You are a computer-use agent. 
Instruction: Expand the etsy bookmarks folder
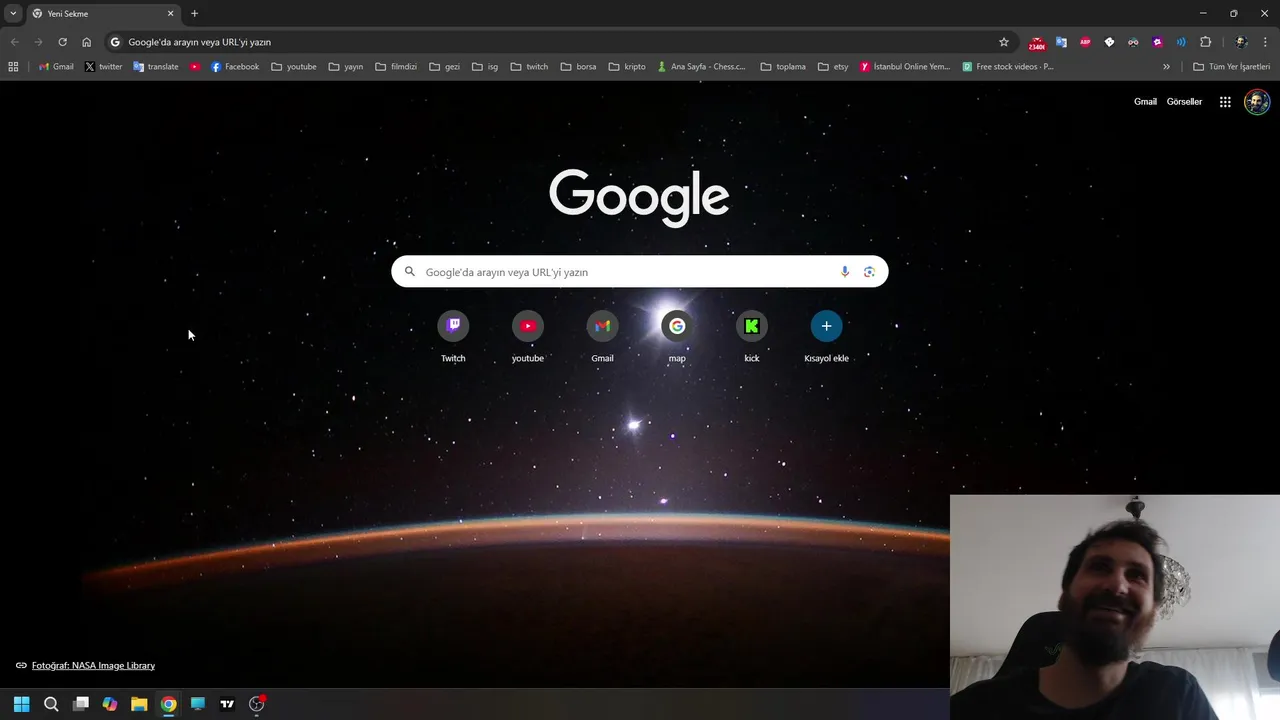[833, 67]
